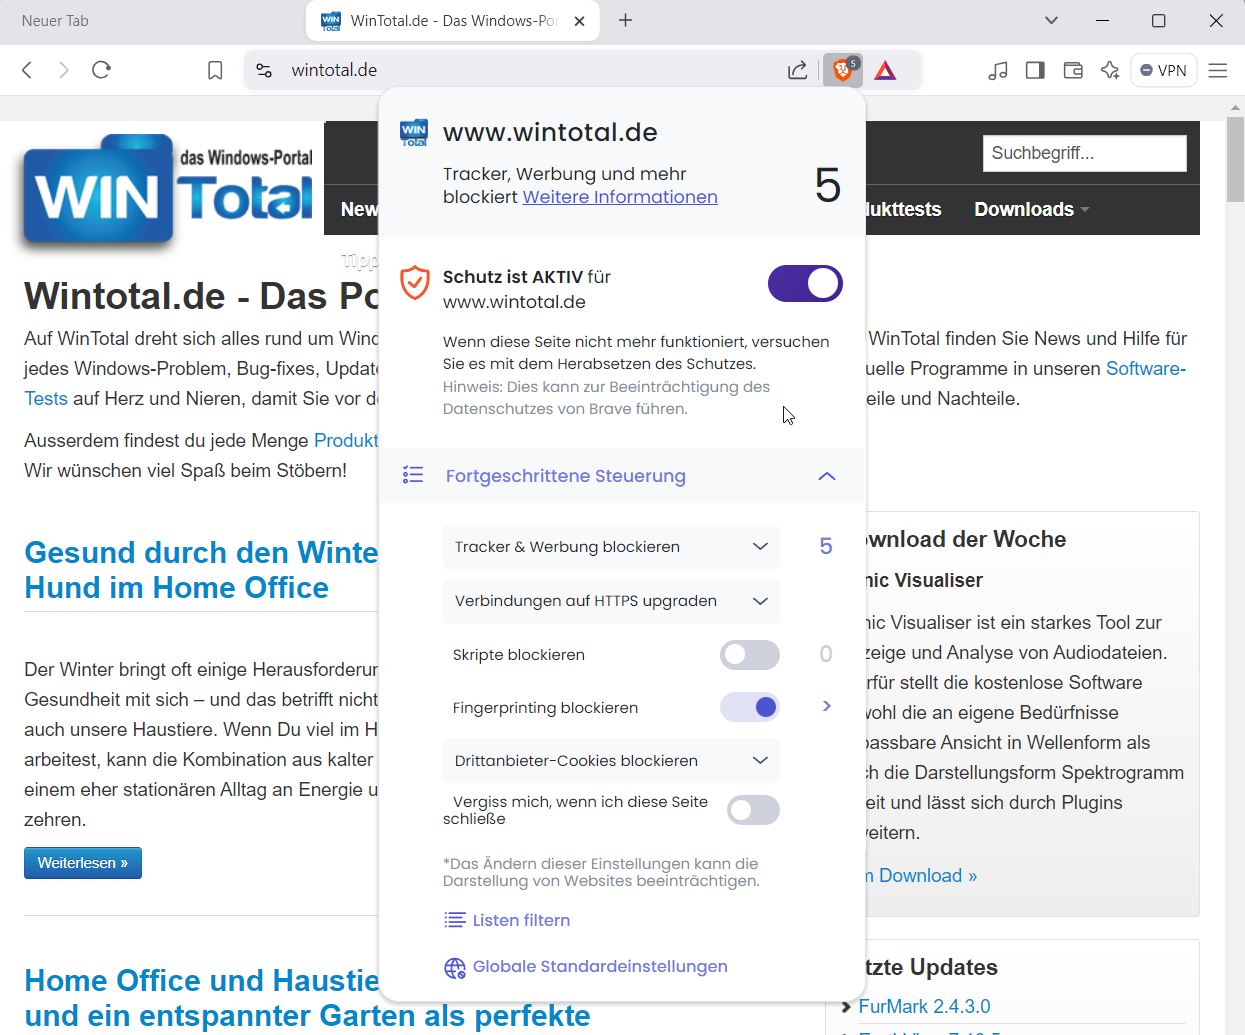
Task: Click the blocked scripts count 0
Action: pos(826,654)
